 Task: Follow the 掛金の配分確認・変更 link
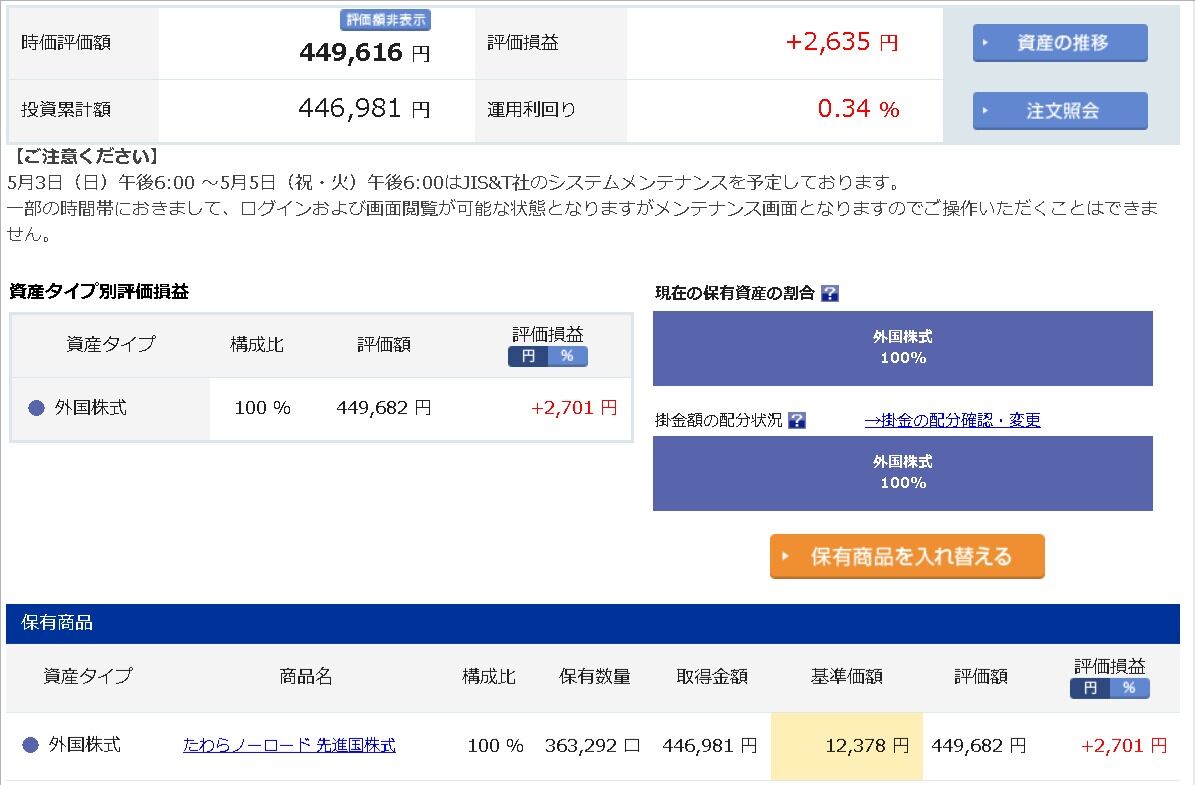click(952, 420)
